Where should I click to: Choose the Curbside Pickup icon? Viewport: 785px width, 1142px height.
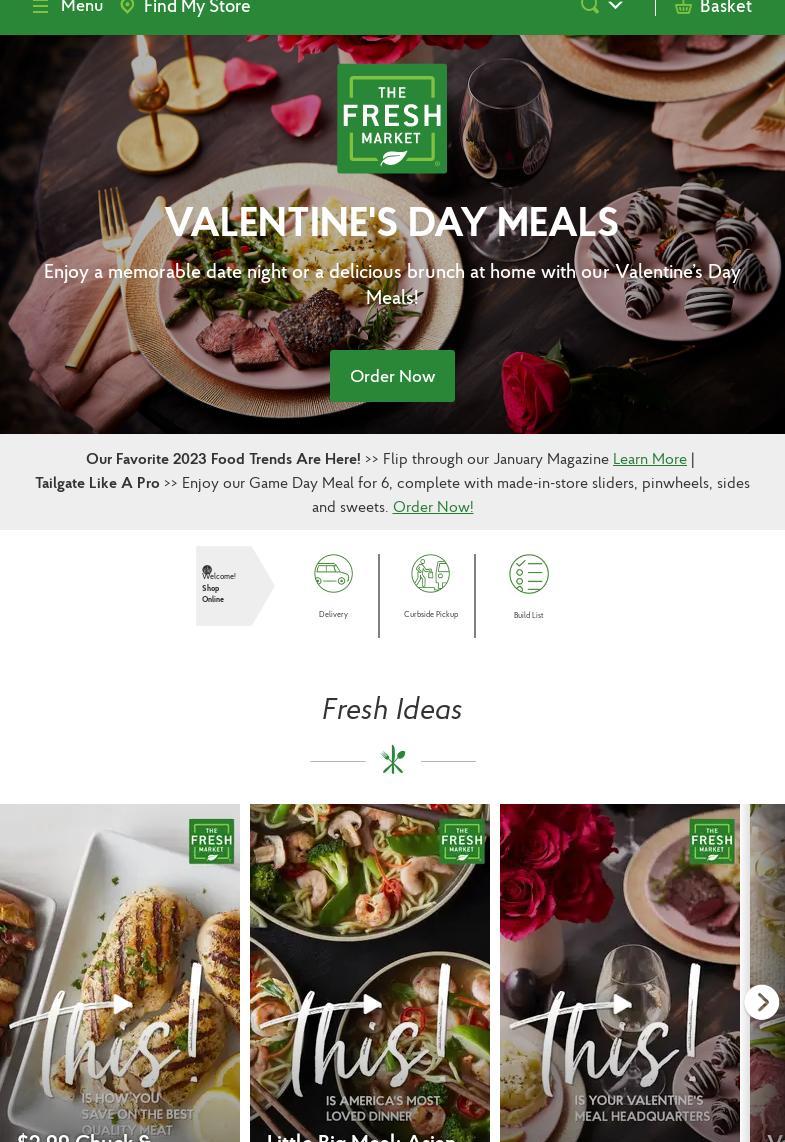tap(430, 573)
